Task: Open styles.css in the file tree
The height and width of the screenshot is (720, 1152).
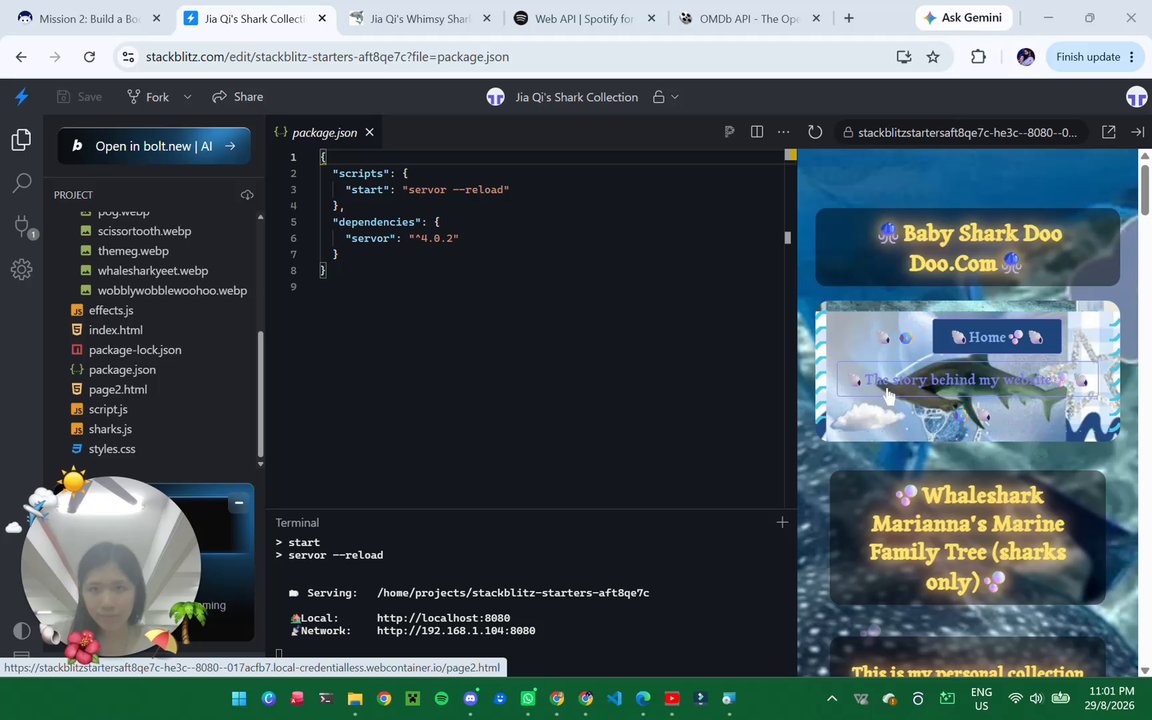Action: 112,449
